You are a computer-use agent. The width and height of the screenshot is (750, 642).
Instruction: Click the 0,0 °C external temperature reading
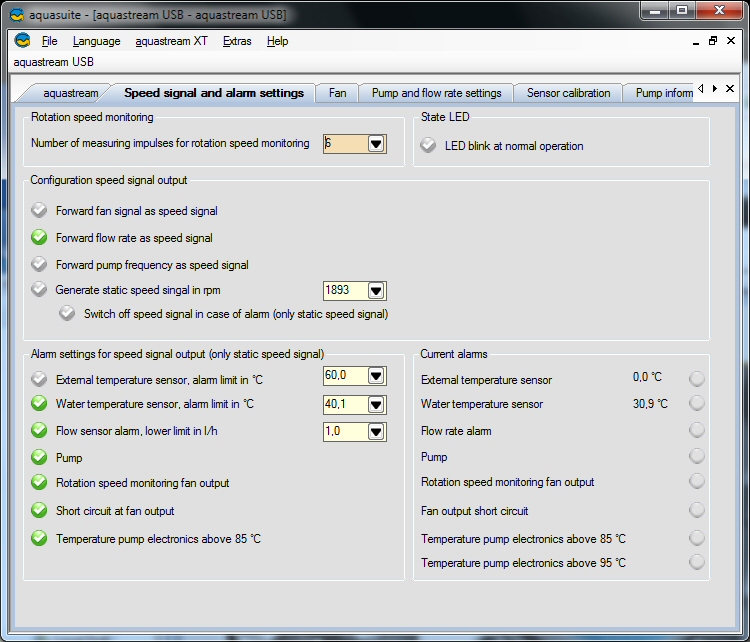[647, 377]
